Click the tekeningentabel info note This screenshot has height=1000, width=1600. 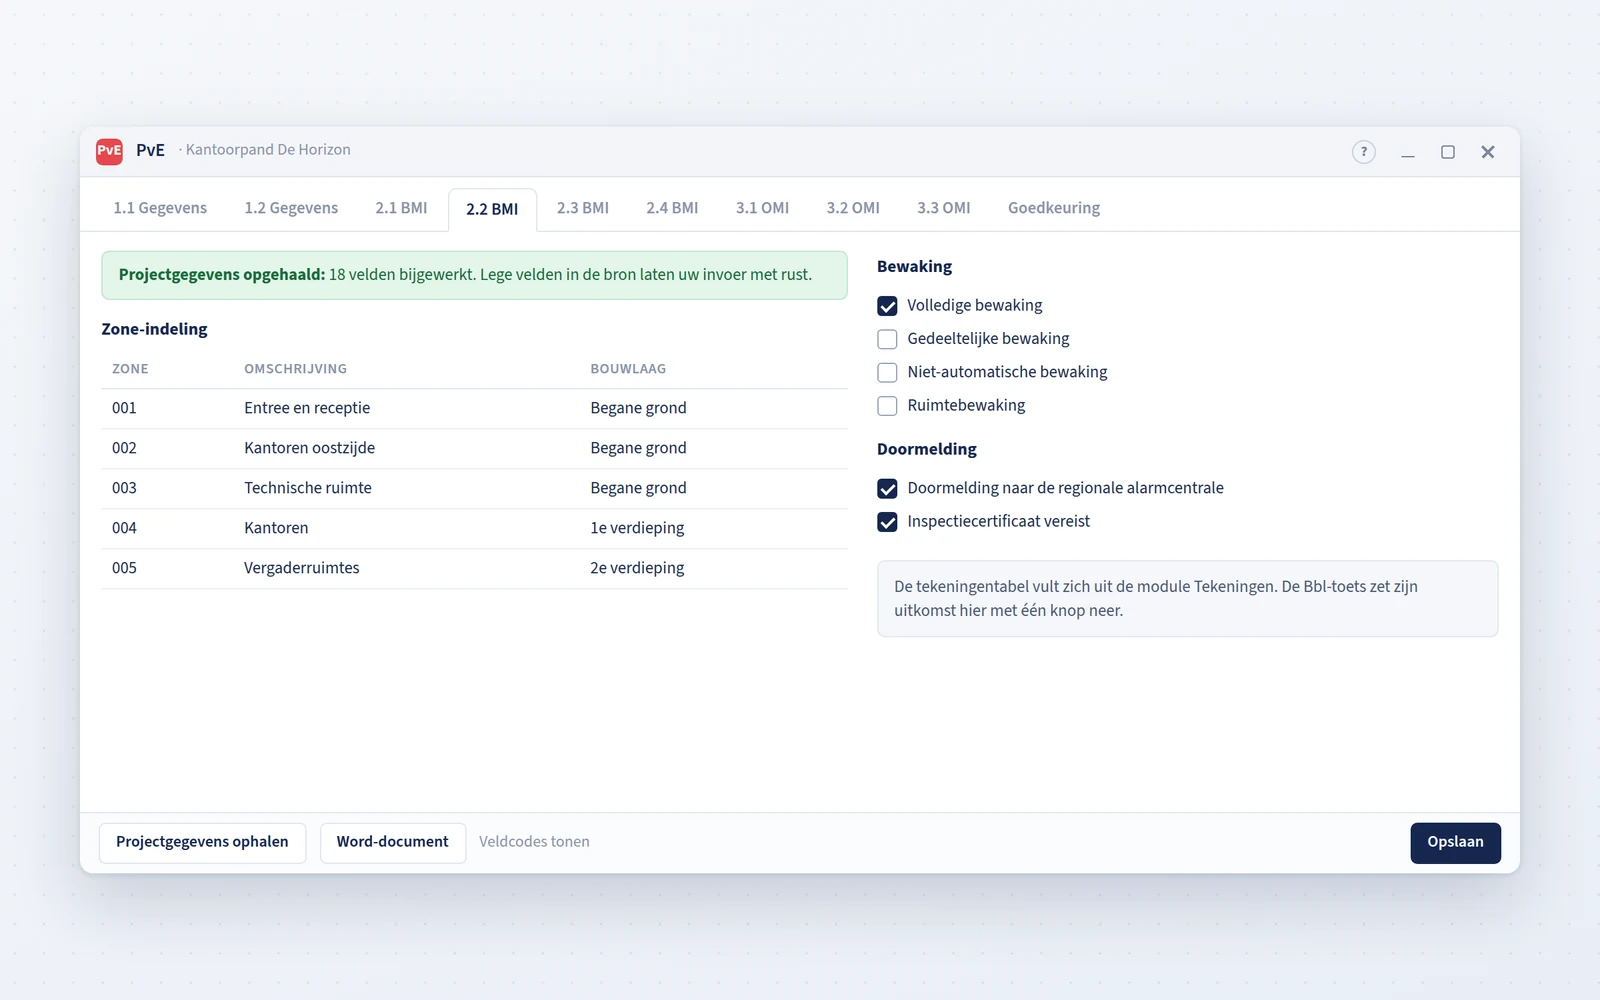point(1188,599)
